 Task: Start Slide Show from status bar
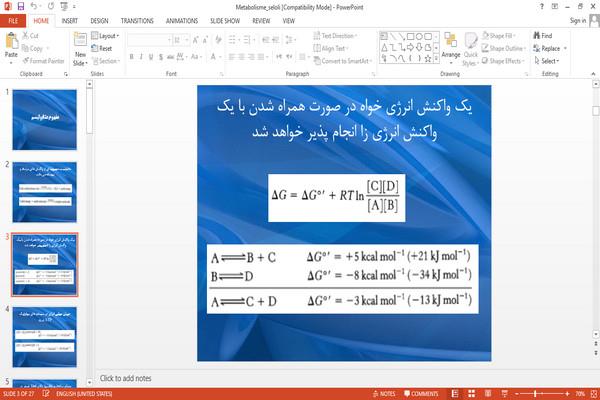pyautogui.click(x=504, y=393)
